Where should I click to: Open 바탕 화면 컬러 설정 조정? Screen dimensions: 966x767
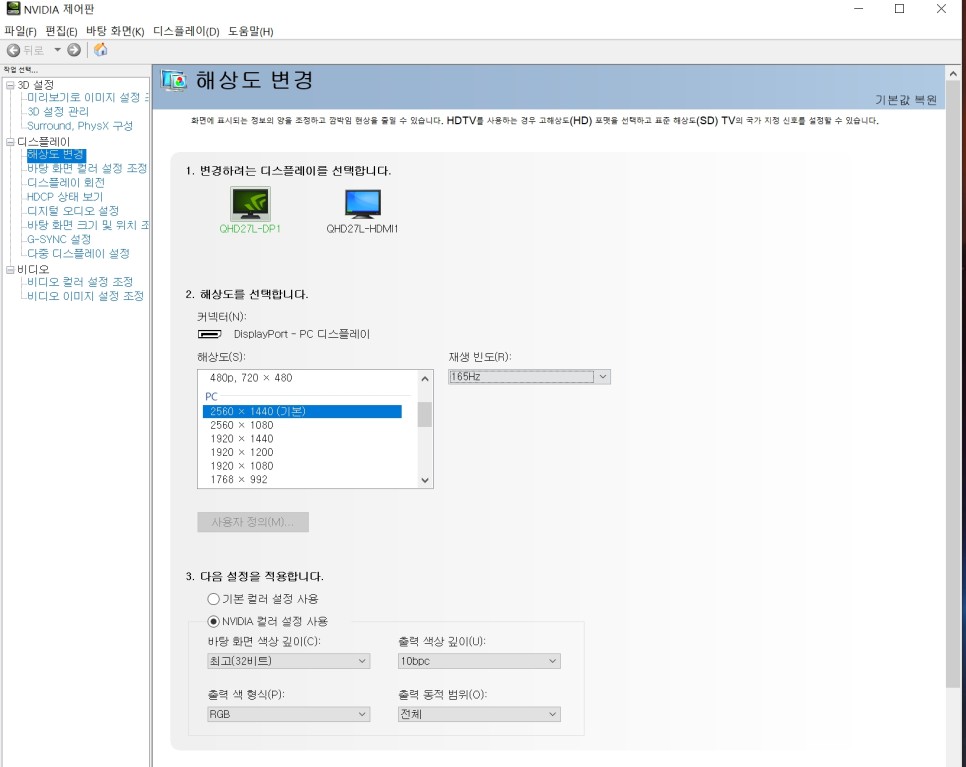(87, 168)
